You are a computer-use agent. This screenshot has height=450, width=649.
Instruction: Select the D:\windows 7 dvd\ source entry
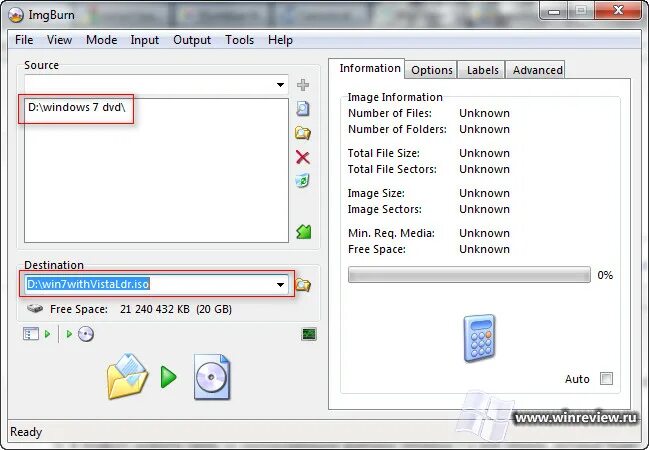pos(77,107)
